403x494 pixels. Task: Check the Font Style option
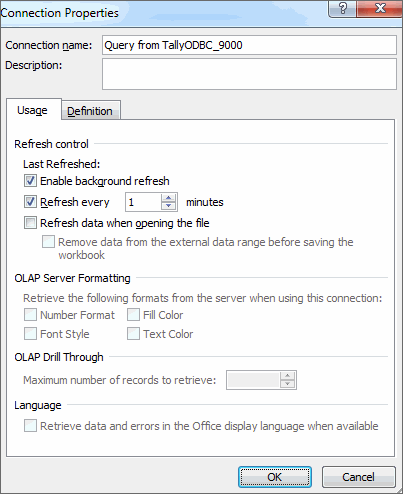pyautogui.click(x=30, y=334)
